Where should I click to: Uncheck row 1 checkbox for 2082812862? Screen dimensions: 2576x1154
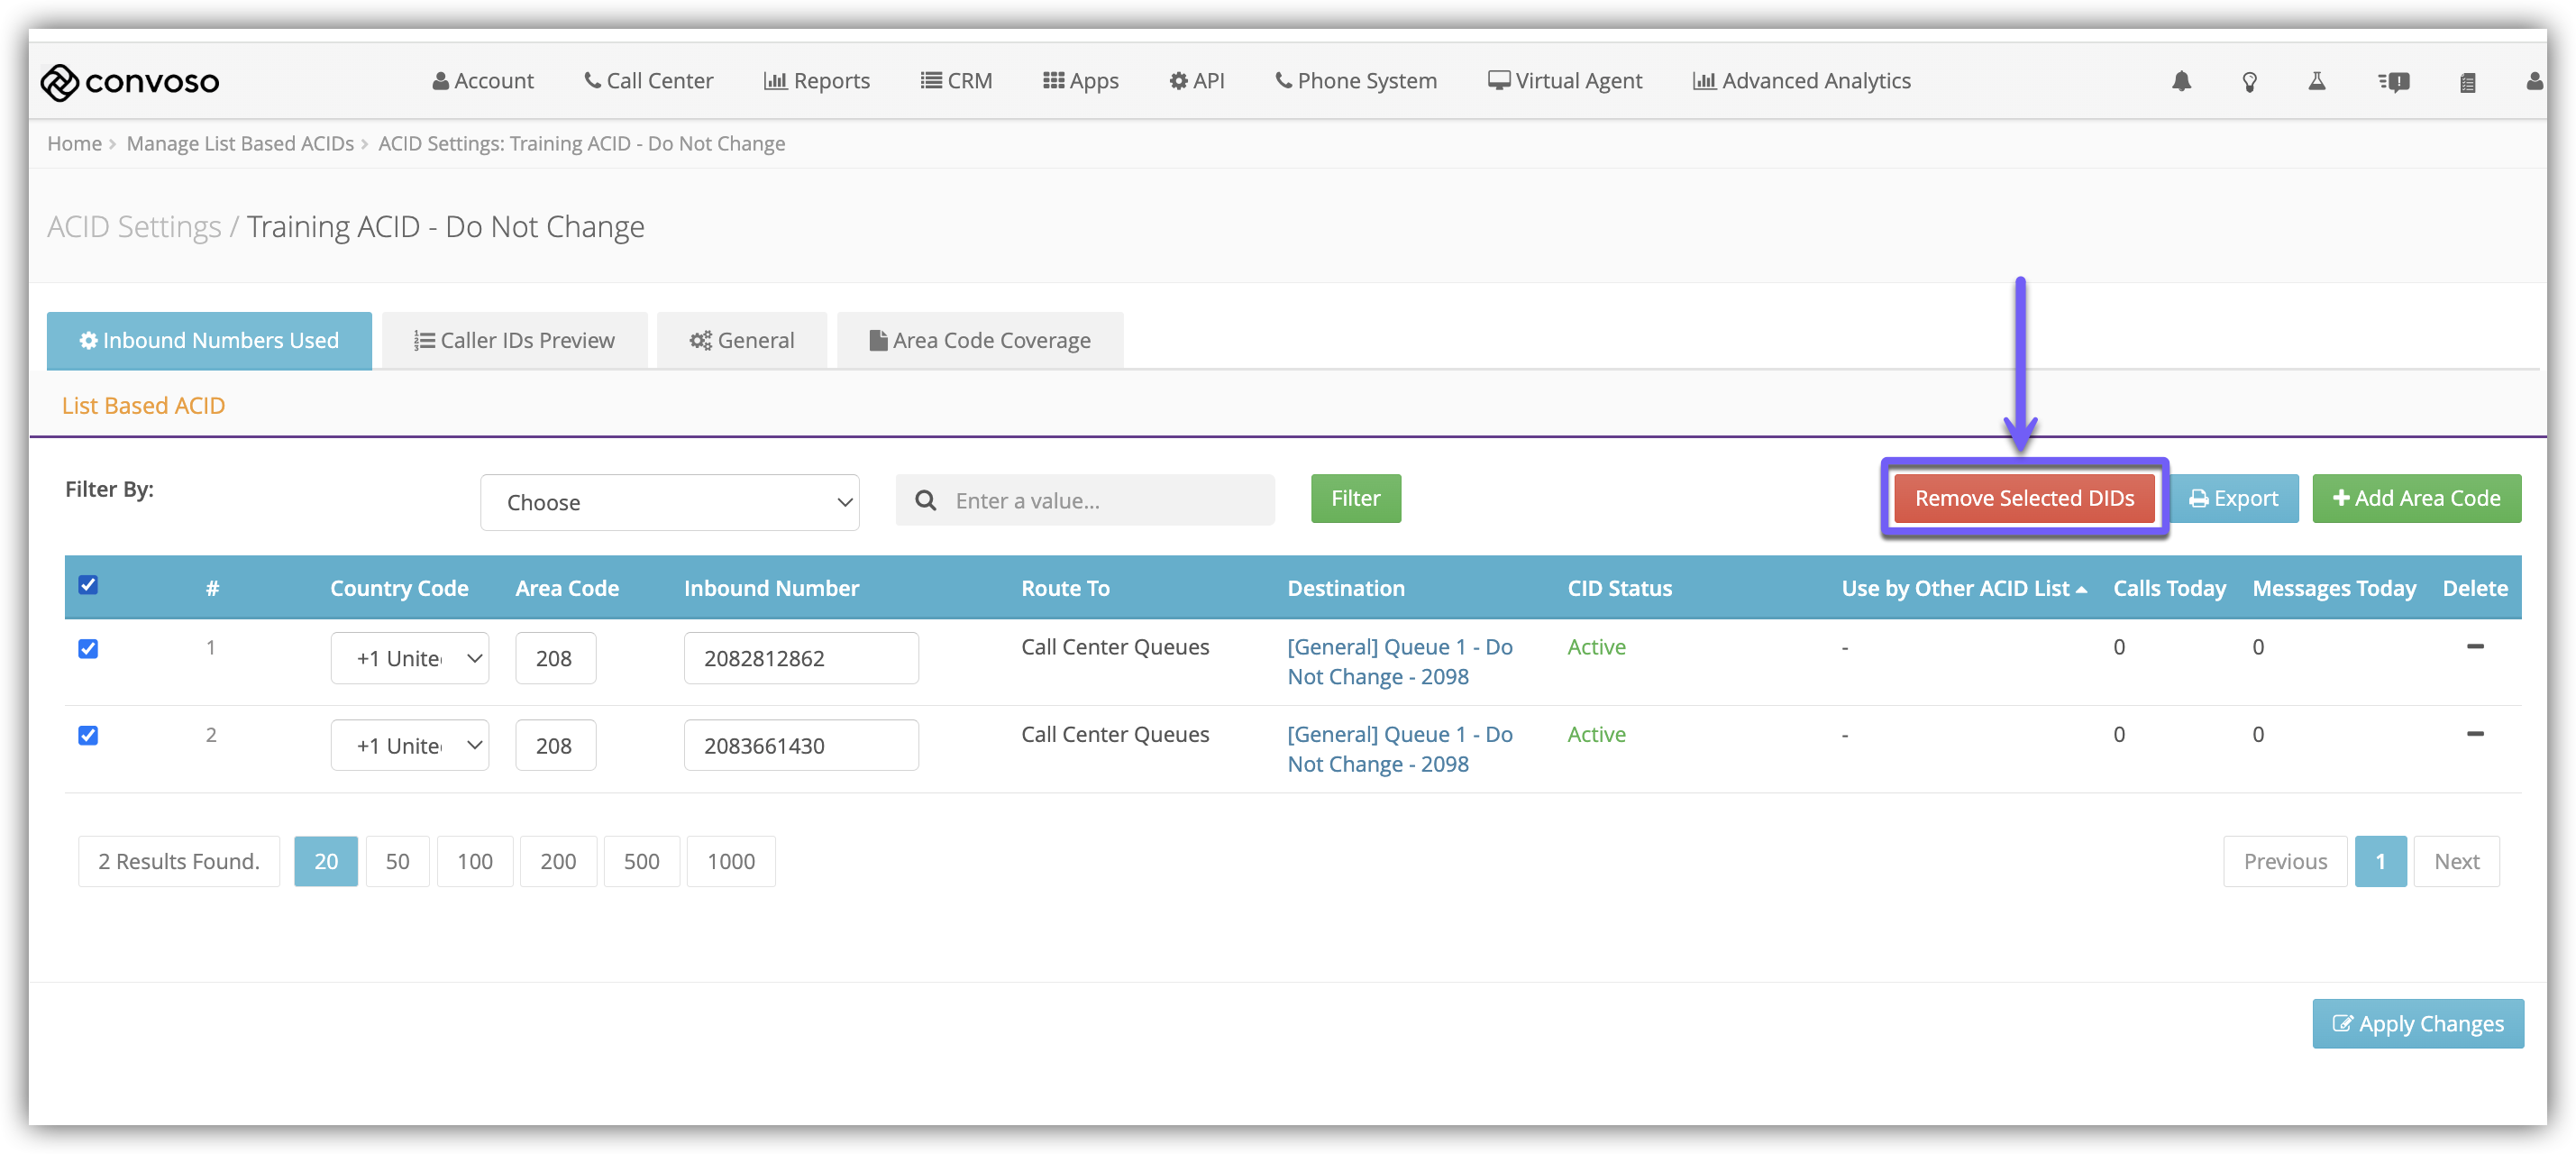click(88, 649)
